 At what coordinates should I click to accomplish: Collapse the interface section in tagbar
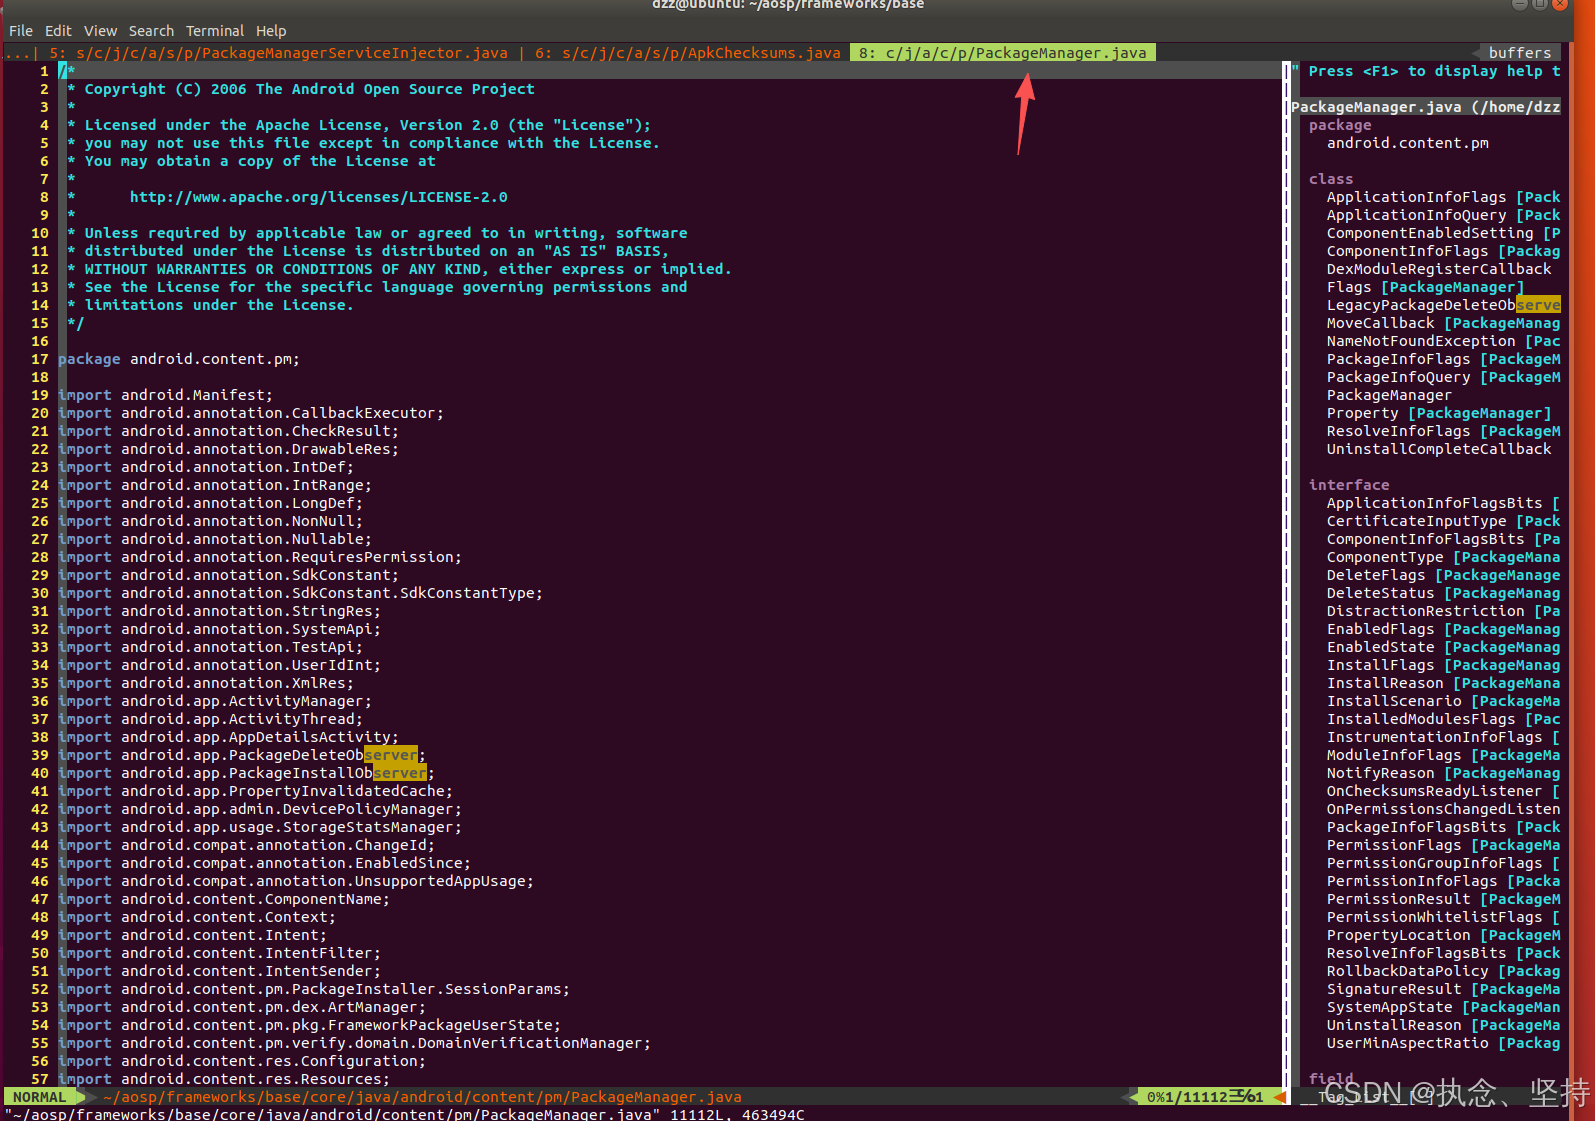click(x=1349, y=485)
